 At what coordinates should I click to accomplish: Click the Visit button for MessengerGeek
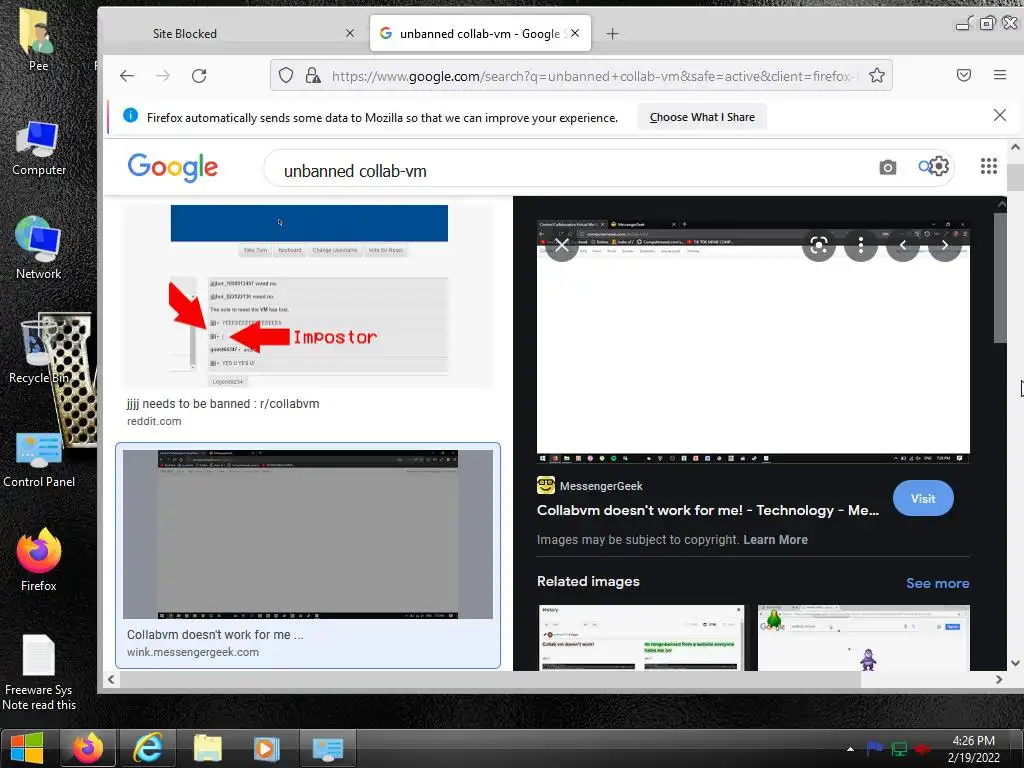coord(923,499)
